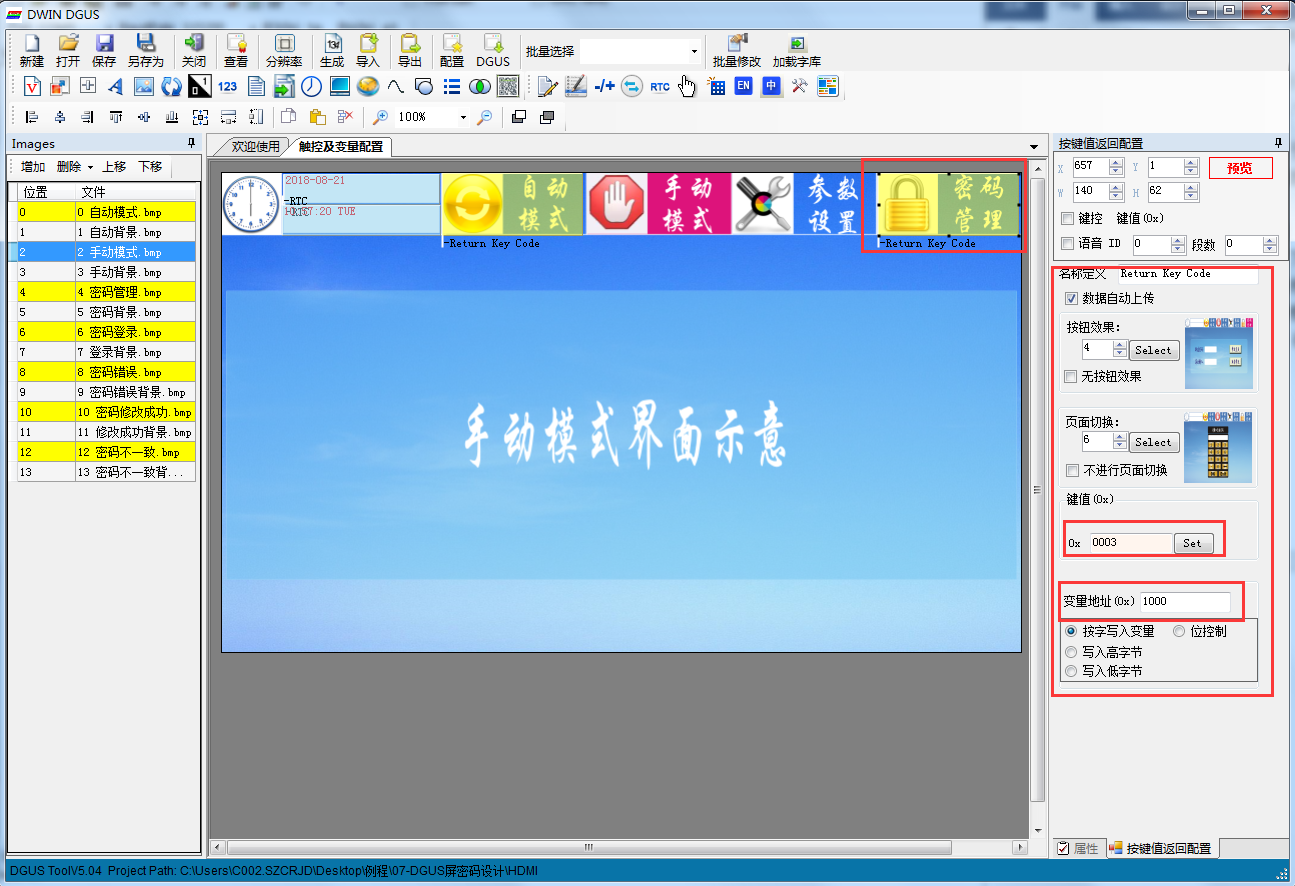Click Select button under 页面切换
The height and width of the screenshot is (886, 1295).
click(x=1154, y=442)
